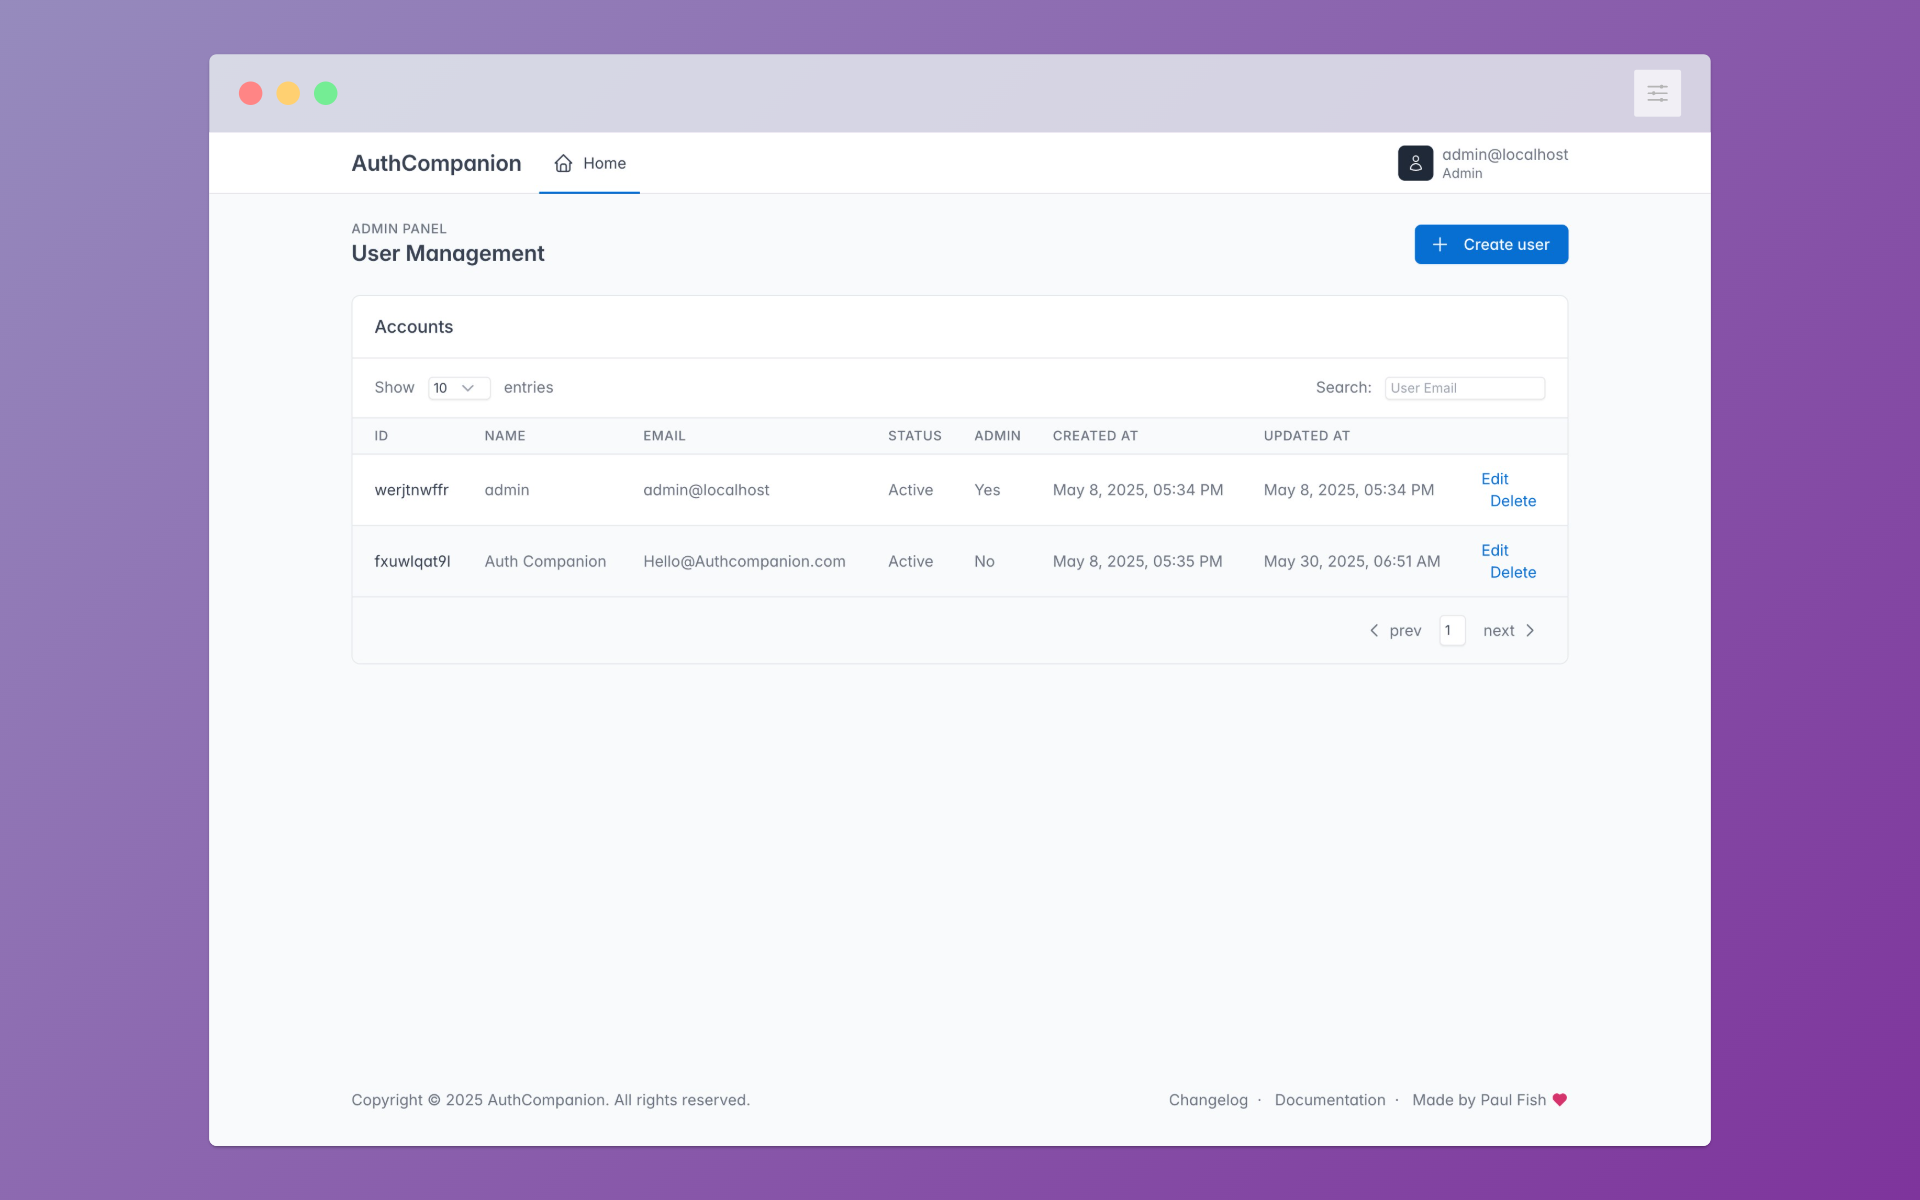
Task: Click the next page chevron arrow
Action: pyautogui.click(x=1530, y=630)
